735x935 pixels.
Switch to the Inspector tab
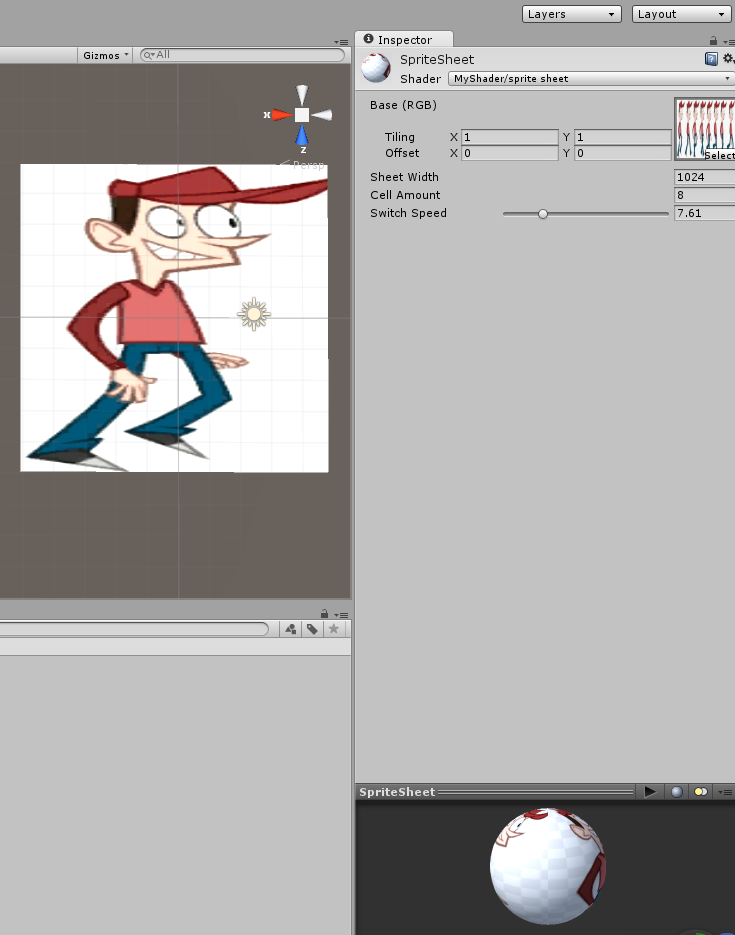[x=404, y=39]
